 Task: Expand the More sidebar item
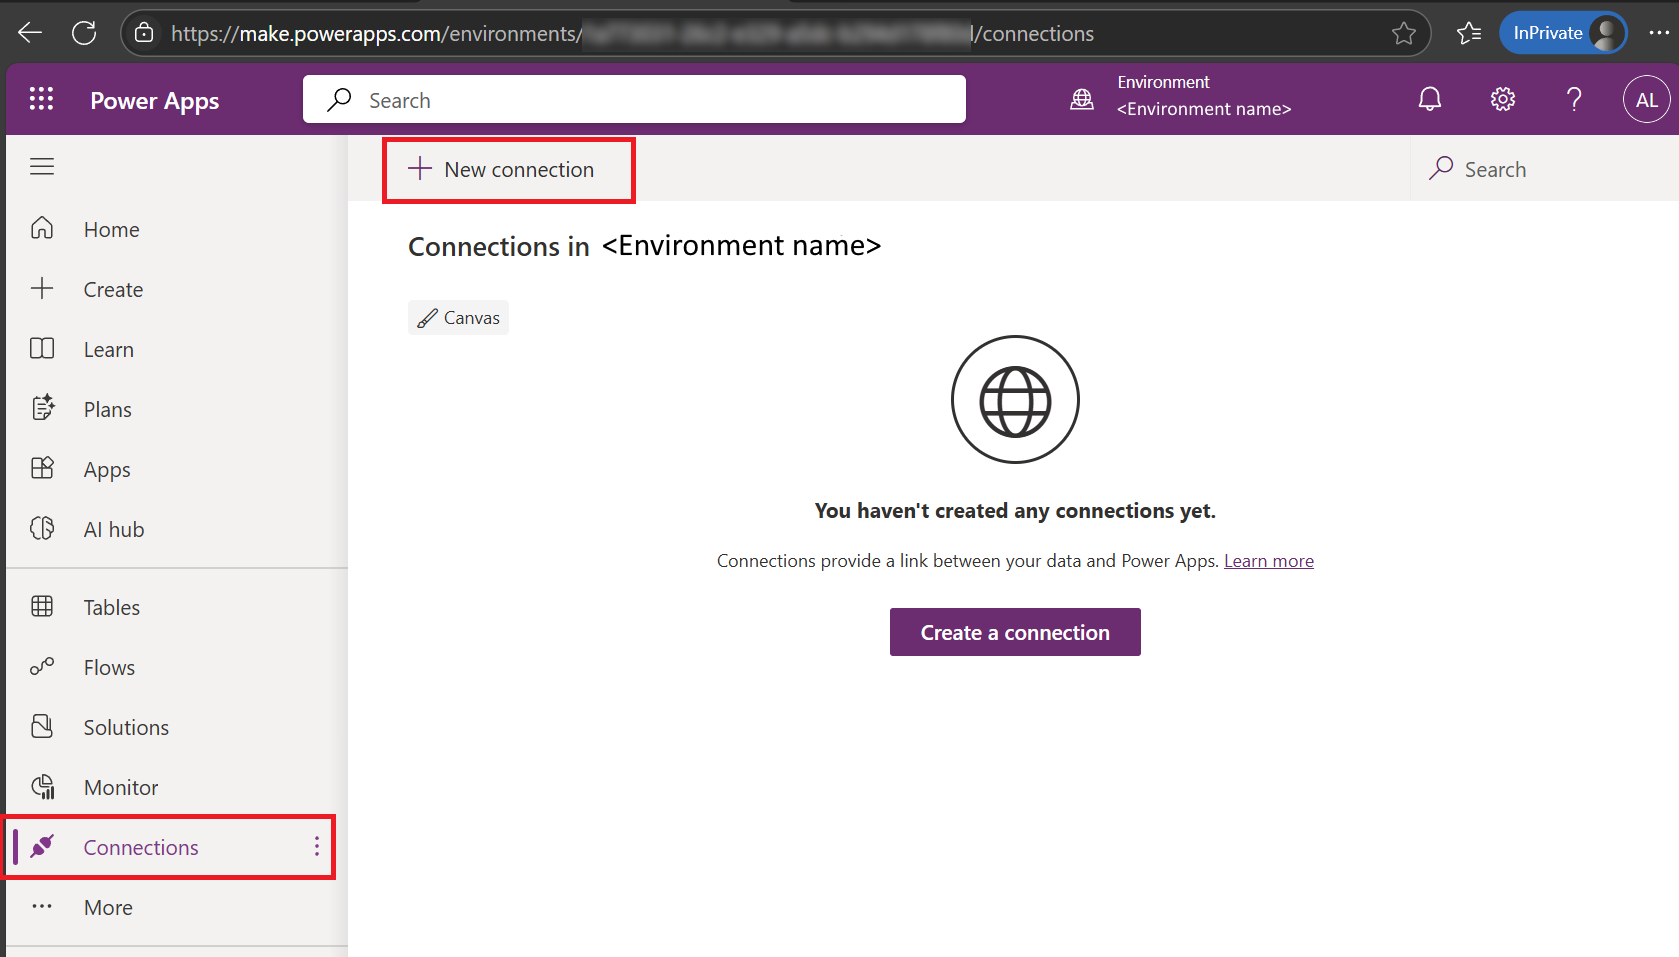[107, 907]
